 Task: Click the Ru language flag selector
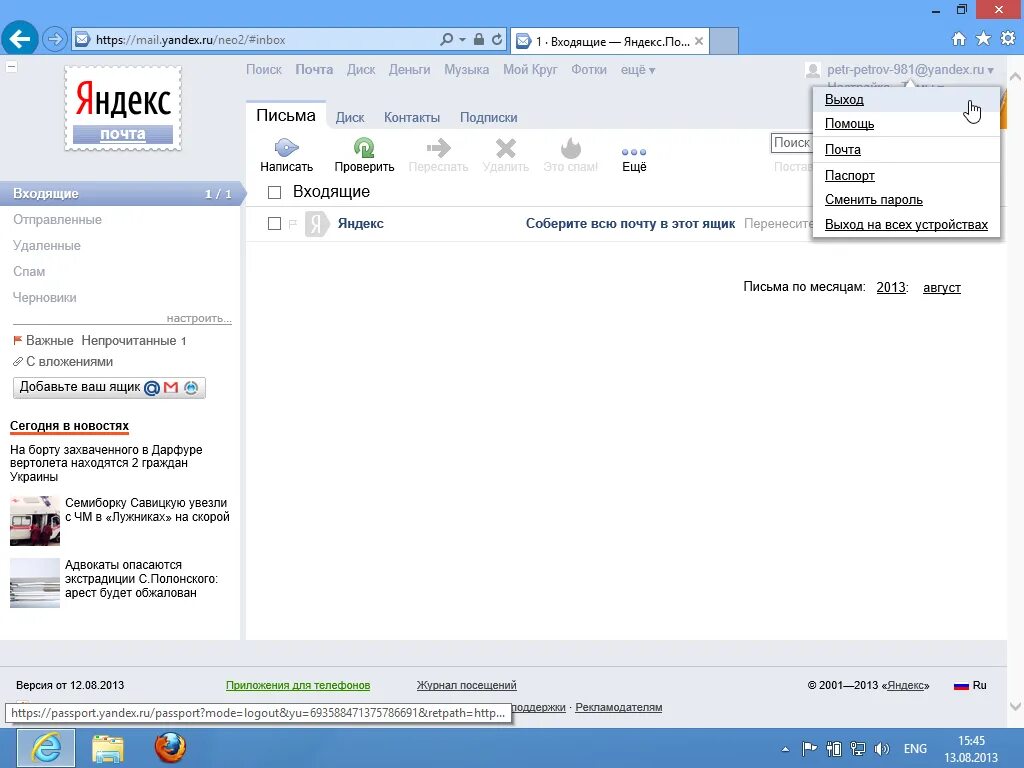point(970,685)
